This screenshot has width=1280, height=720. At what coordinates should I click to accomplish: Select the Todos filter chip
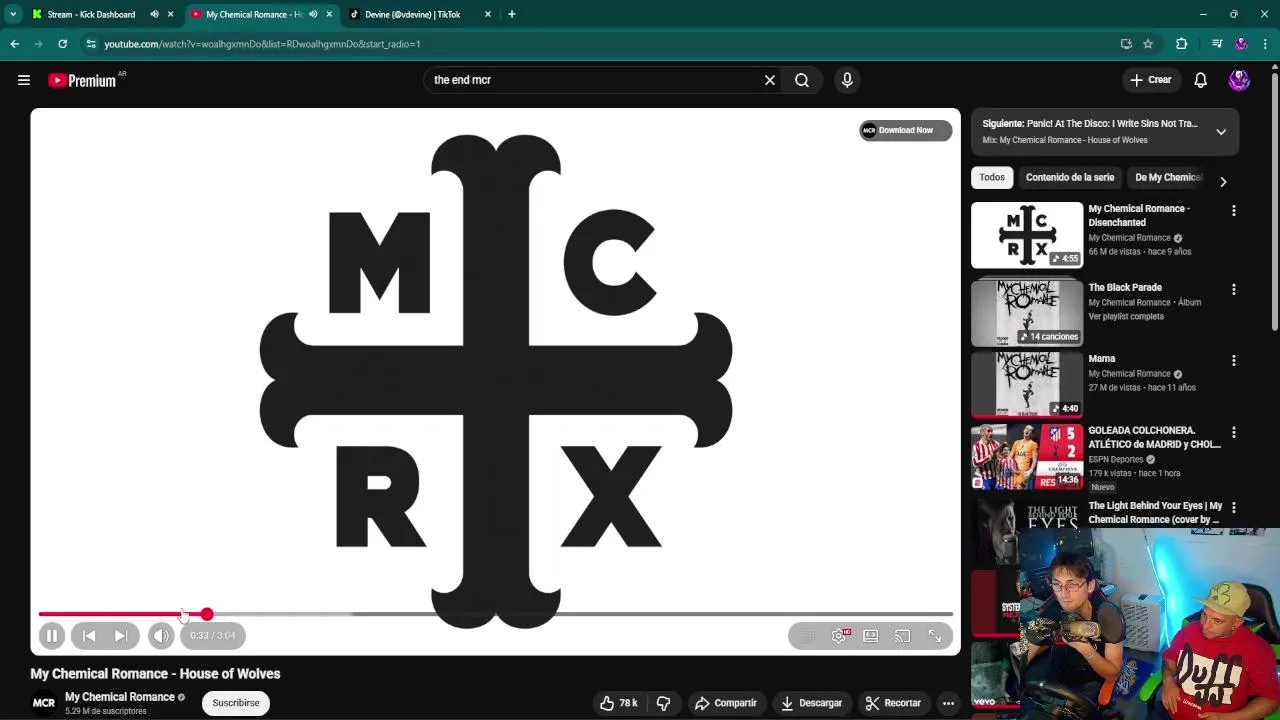pyautogui.click(x=992, y=178)
